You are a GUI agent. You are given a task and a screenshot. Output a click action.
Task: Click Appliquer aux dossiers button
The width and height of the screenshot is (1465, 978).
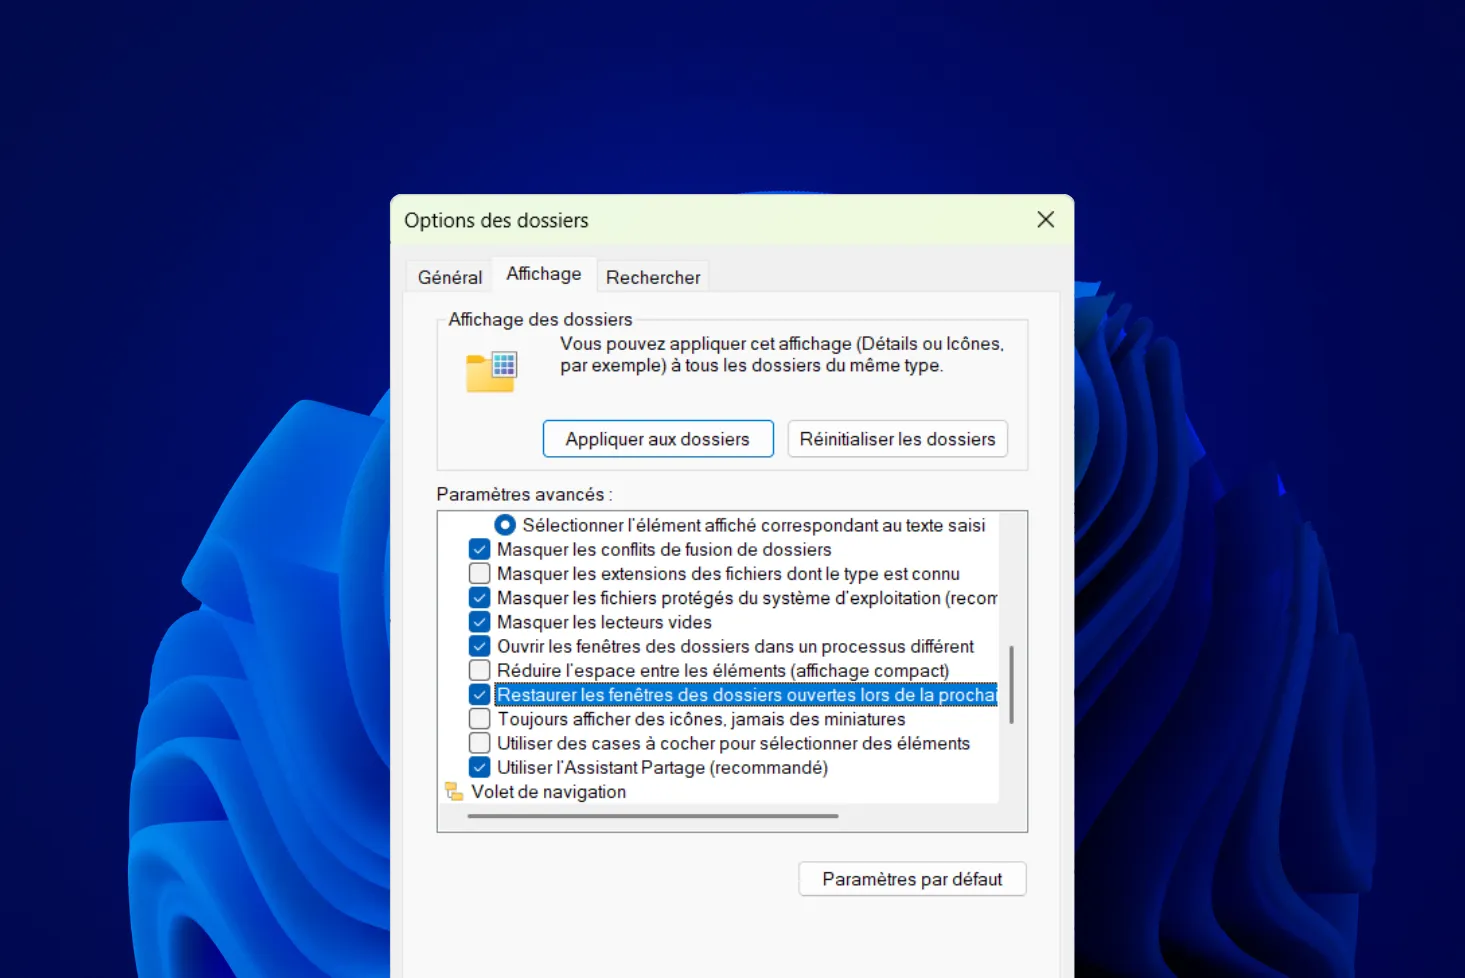(657, 439)
